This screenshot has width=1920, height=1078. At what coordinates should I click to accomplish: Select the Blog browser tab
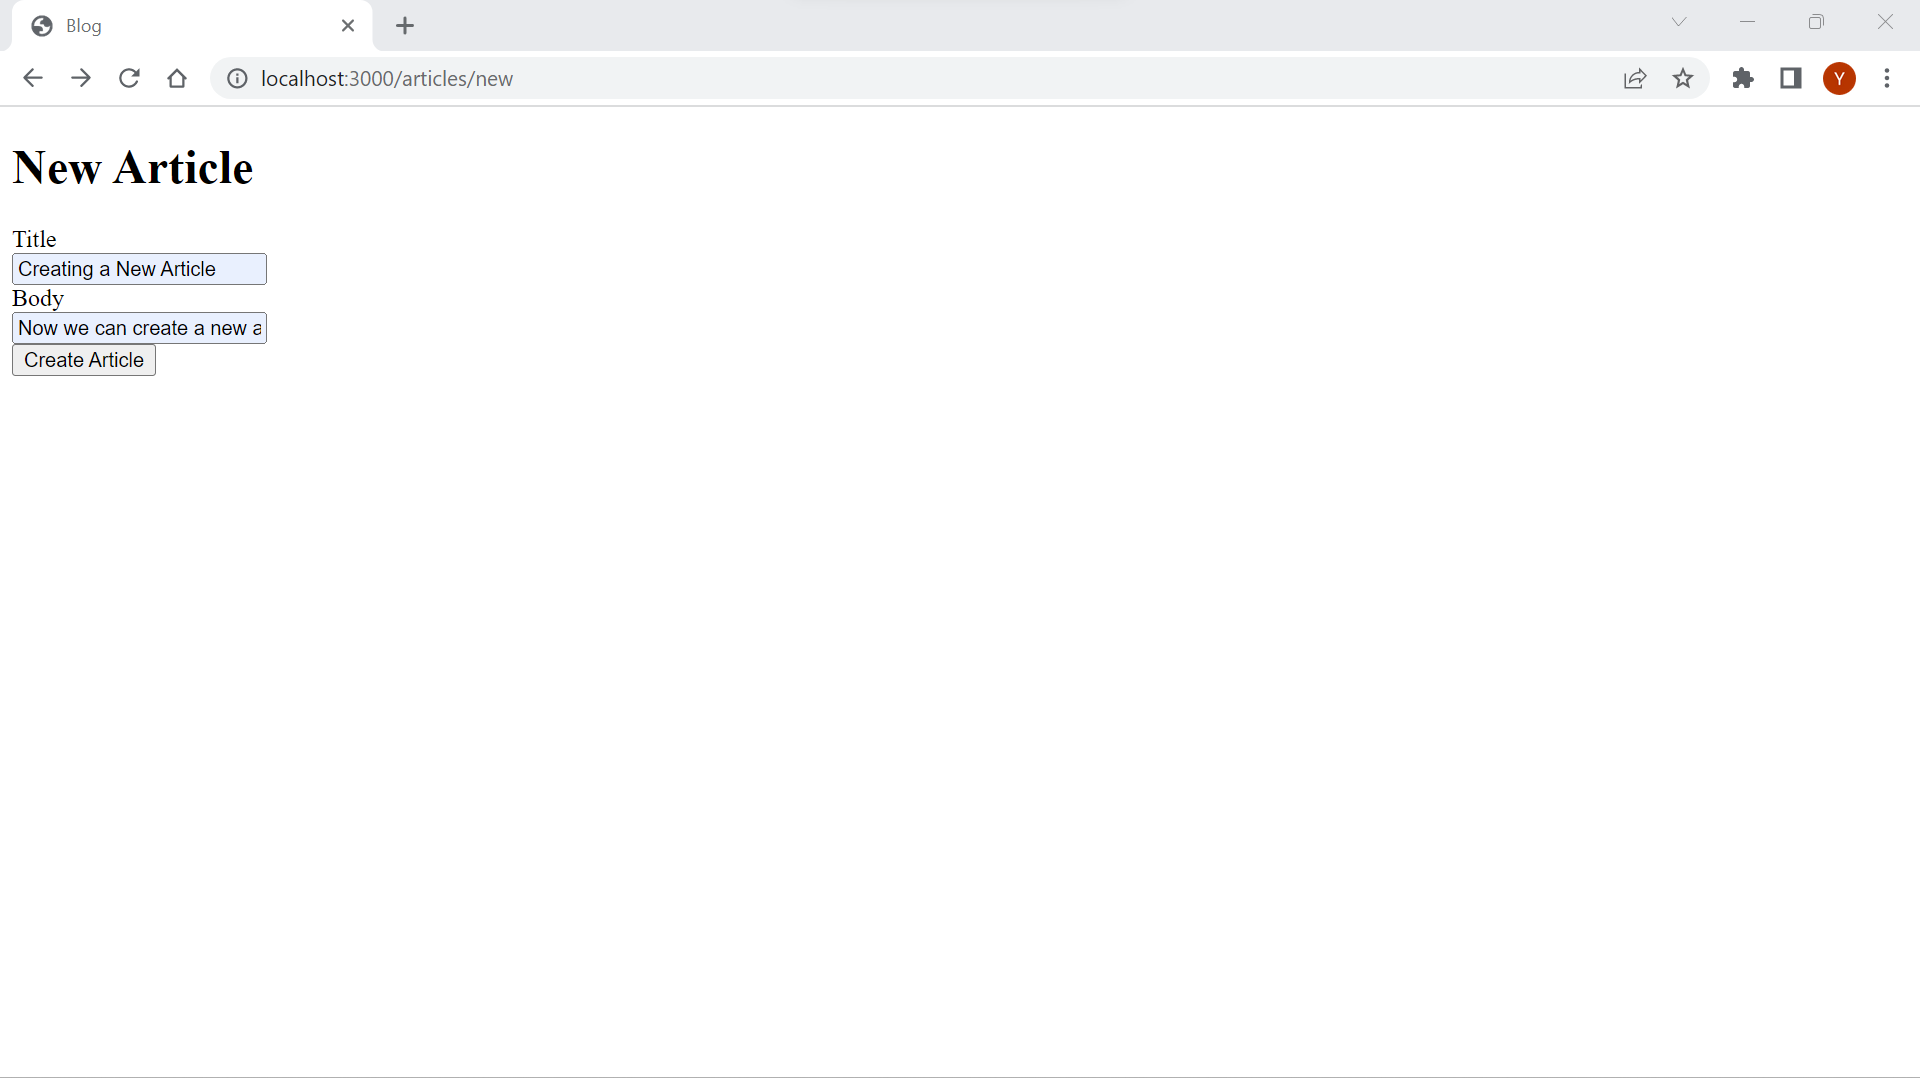192,26
